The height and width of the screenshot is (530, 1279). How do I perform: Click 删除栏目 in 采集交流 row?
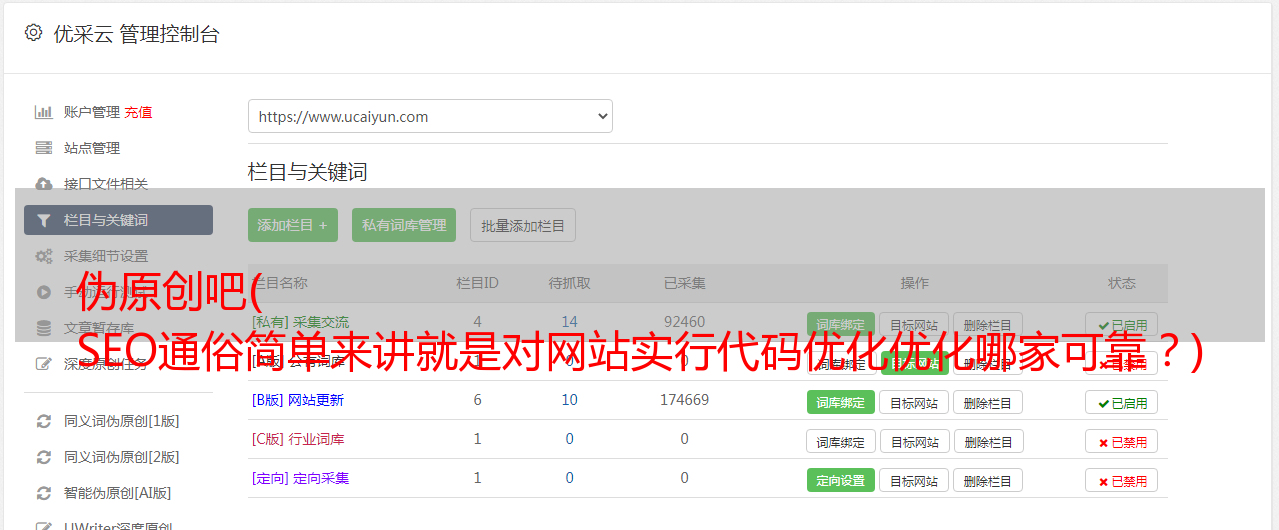click(988, 325)
